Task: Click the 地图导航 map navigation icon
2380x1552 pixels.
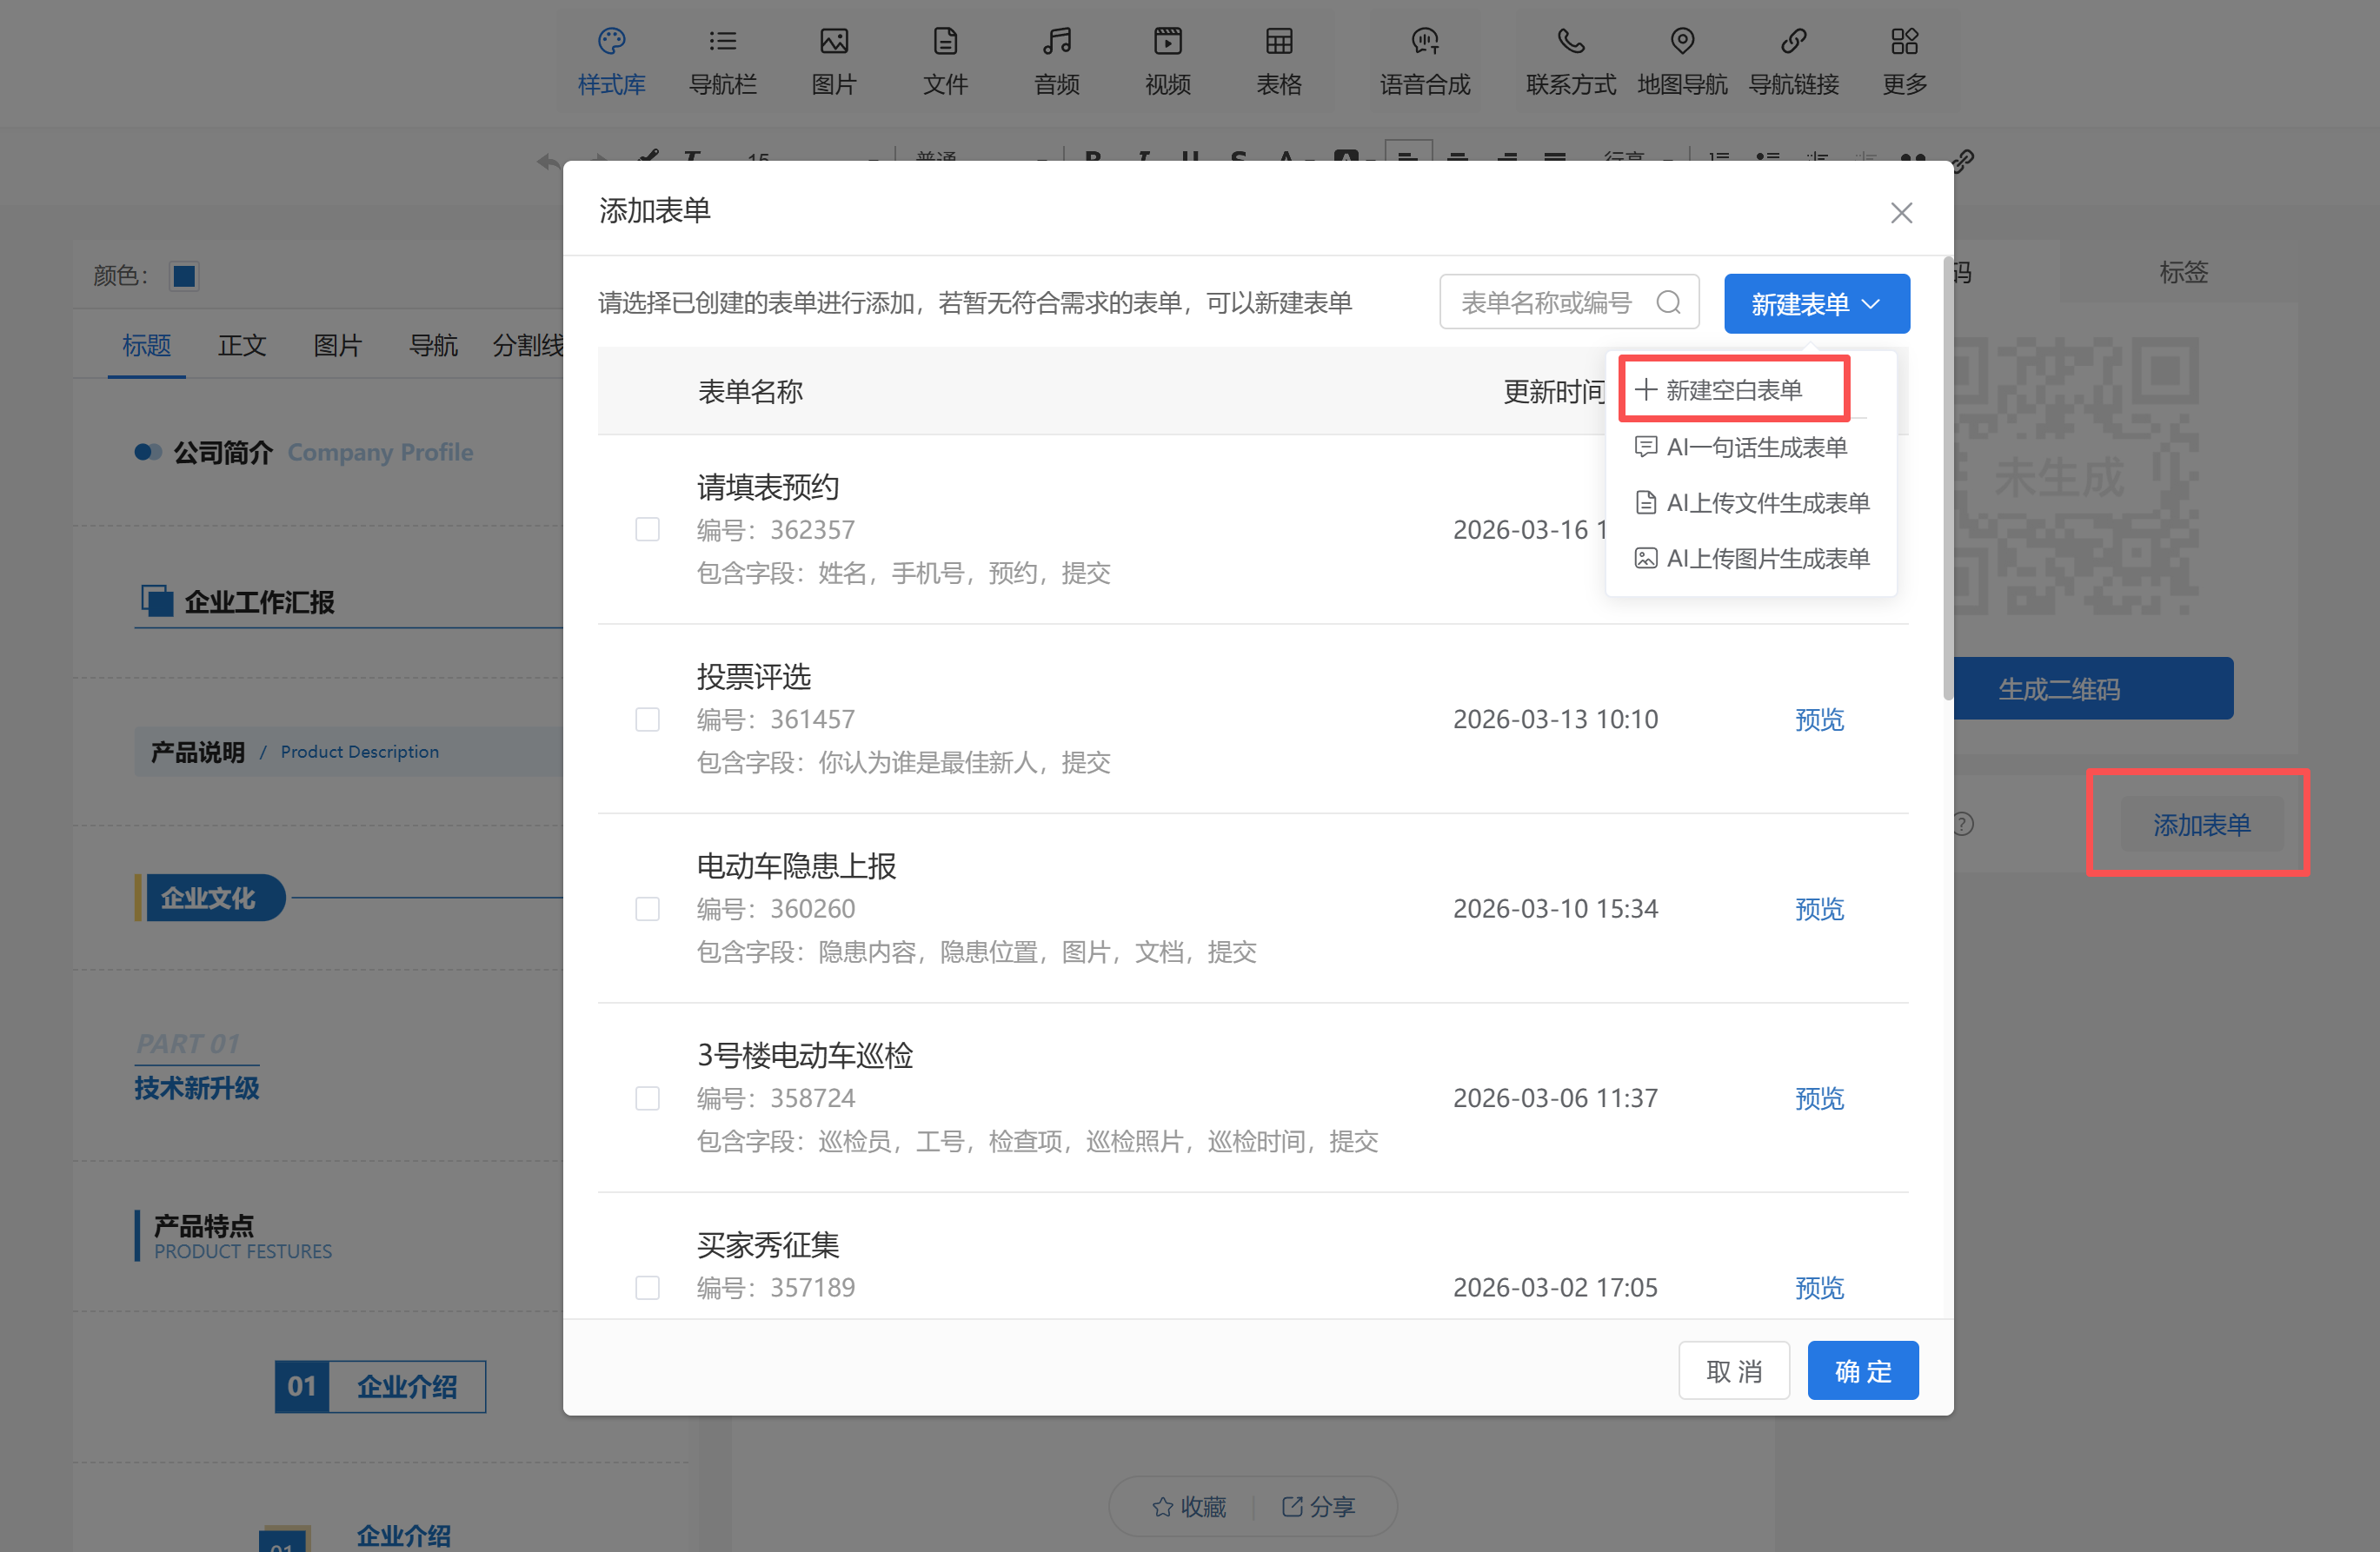Action: click(x=1682, y=42)
